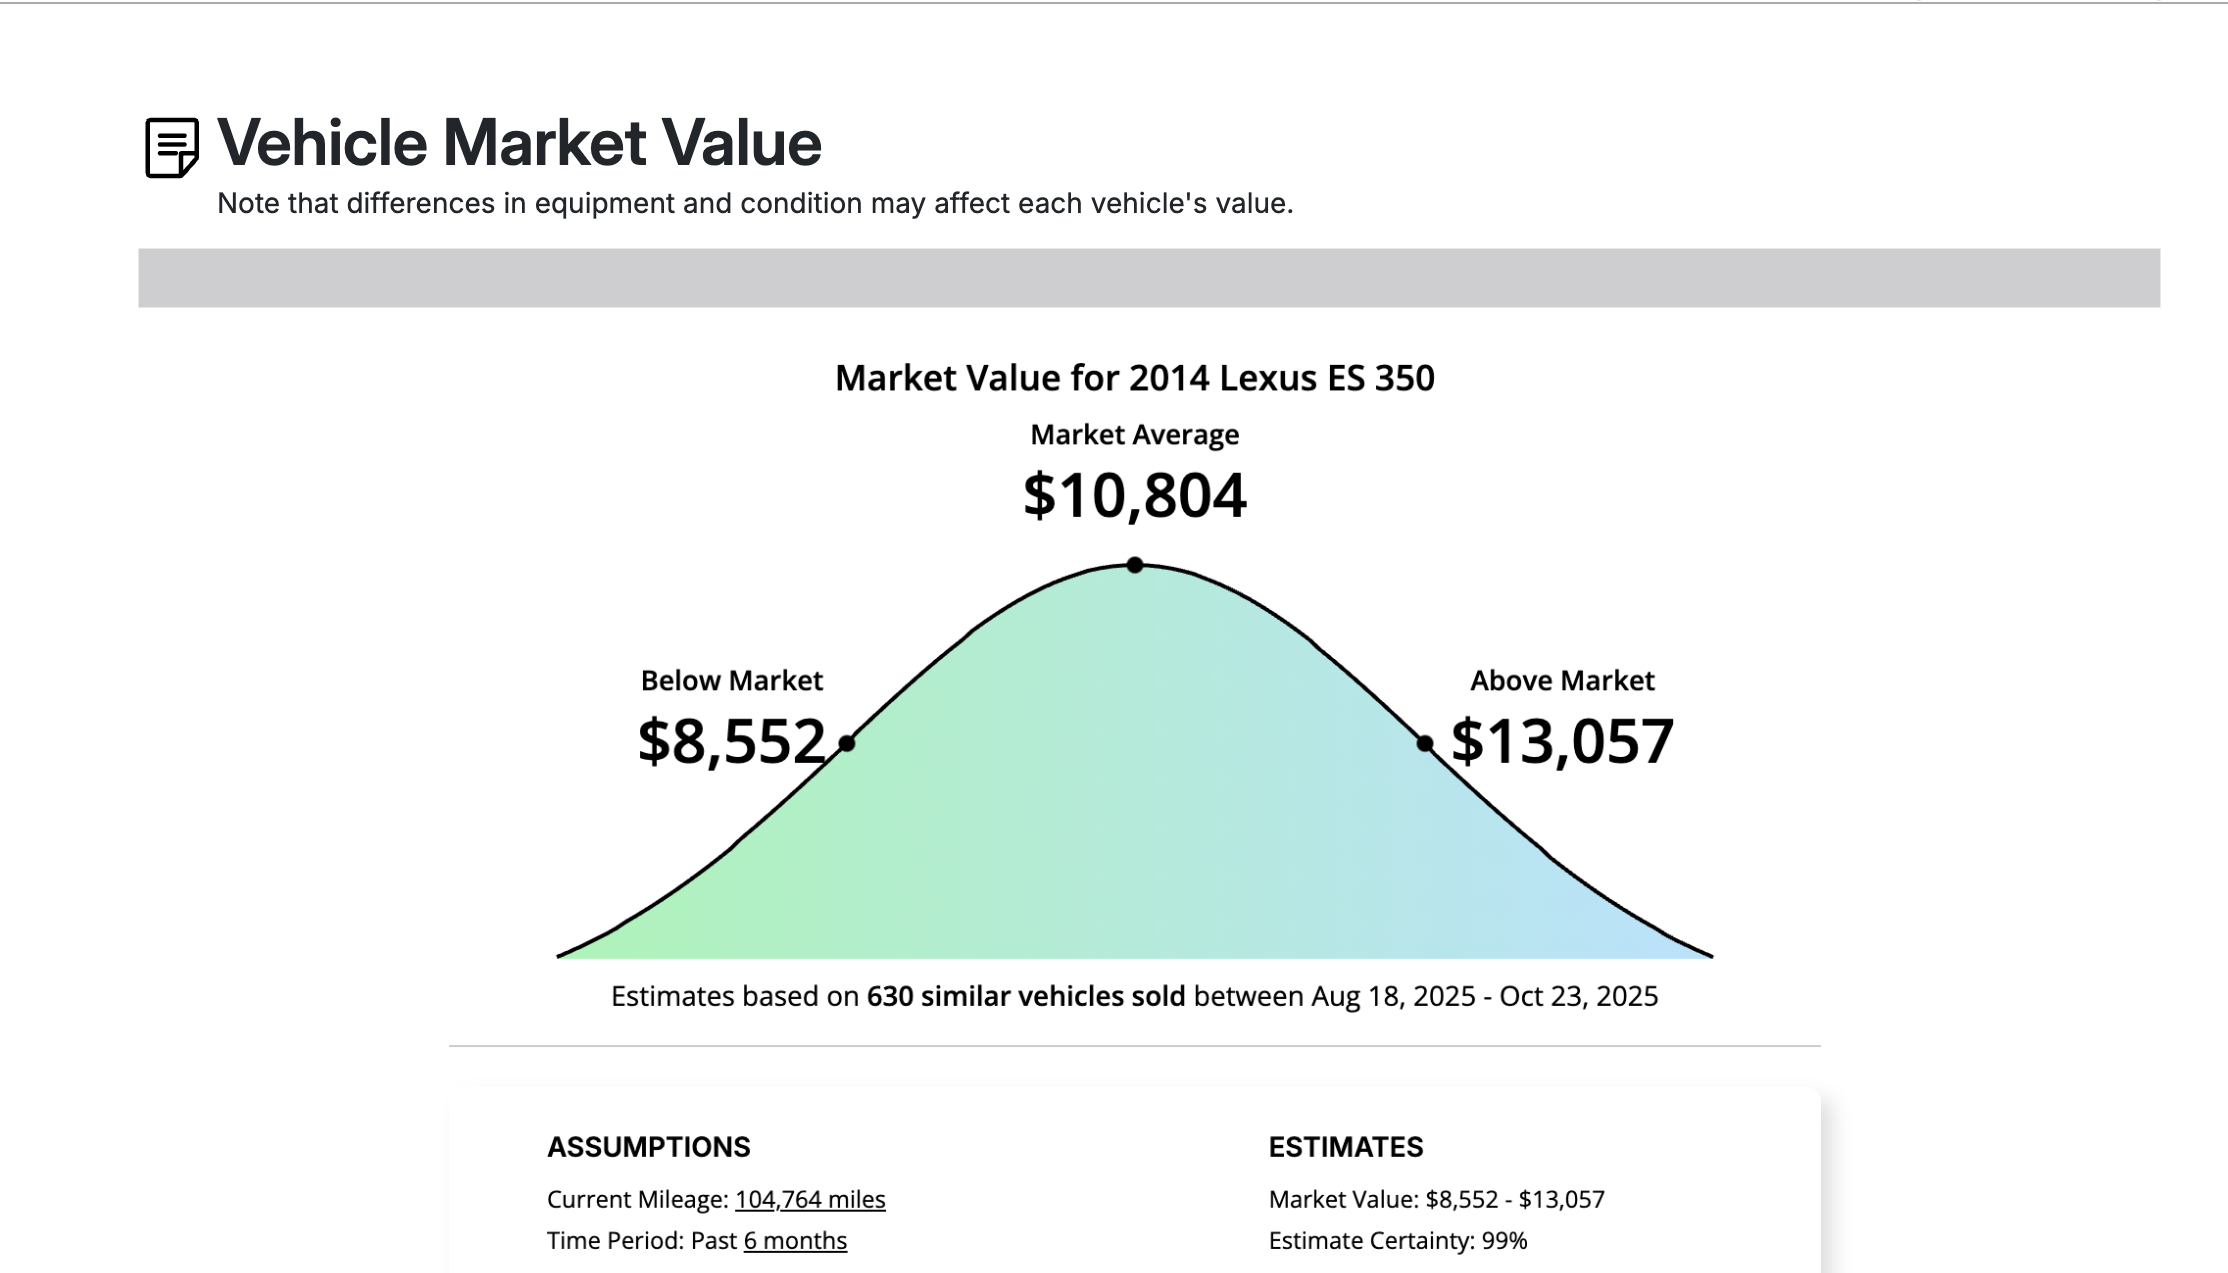
Task: Click the Below Market label on the chart
Action: pyautogui.click(x=731, y=681)
